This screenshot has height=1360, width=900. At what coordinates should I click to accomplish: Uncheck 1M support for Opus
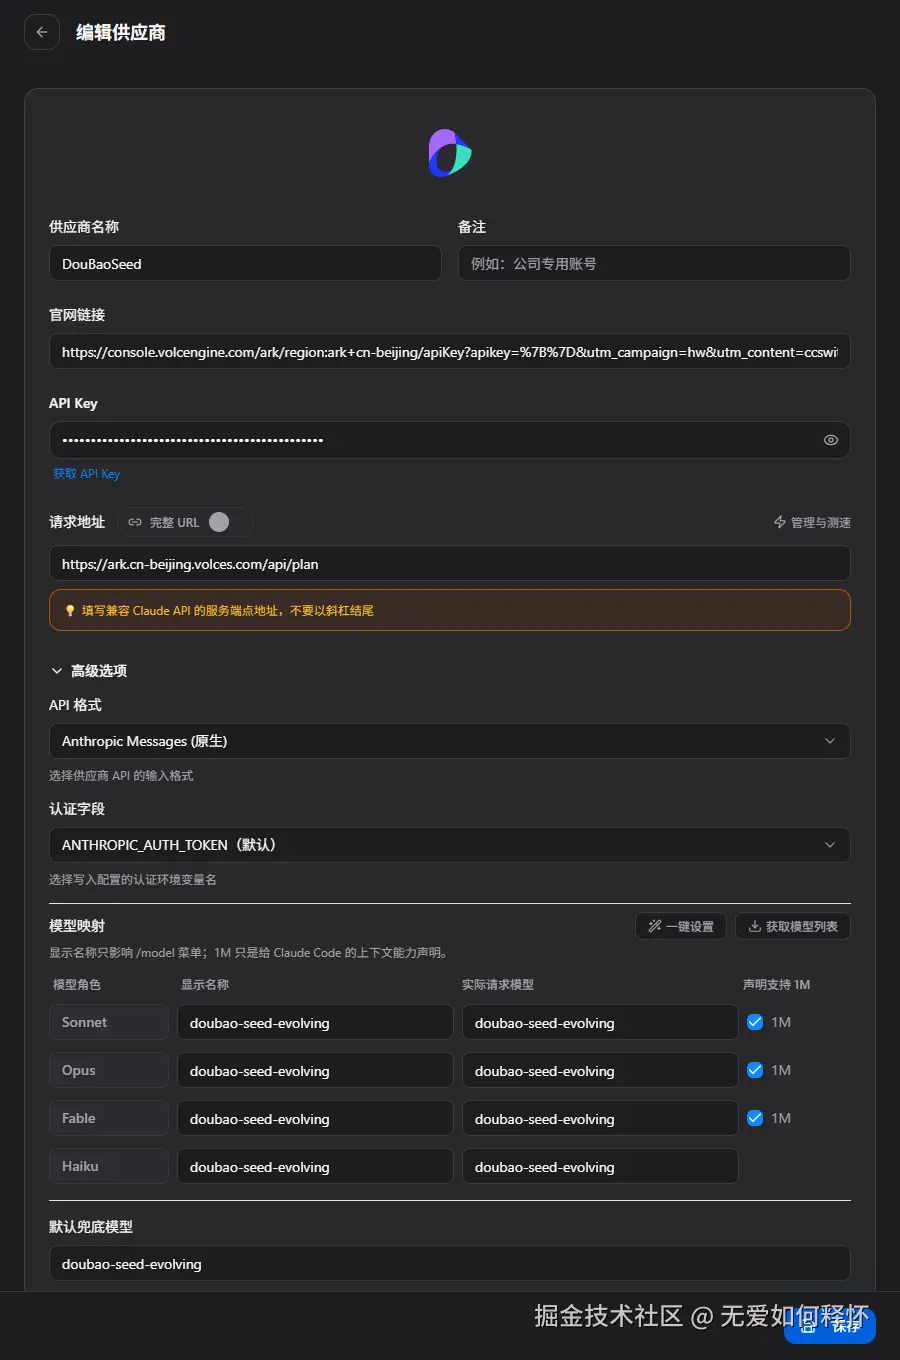pos(755,1070)
